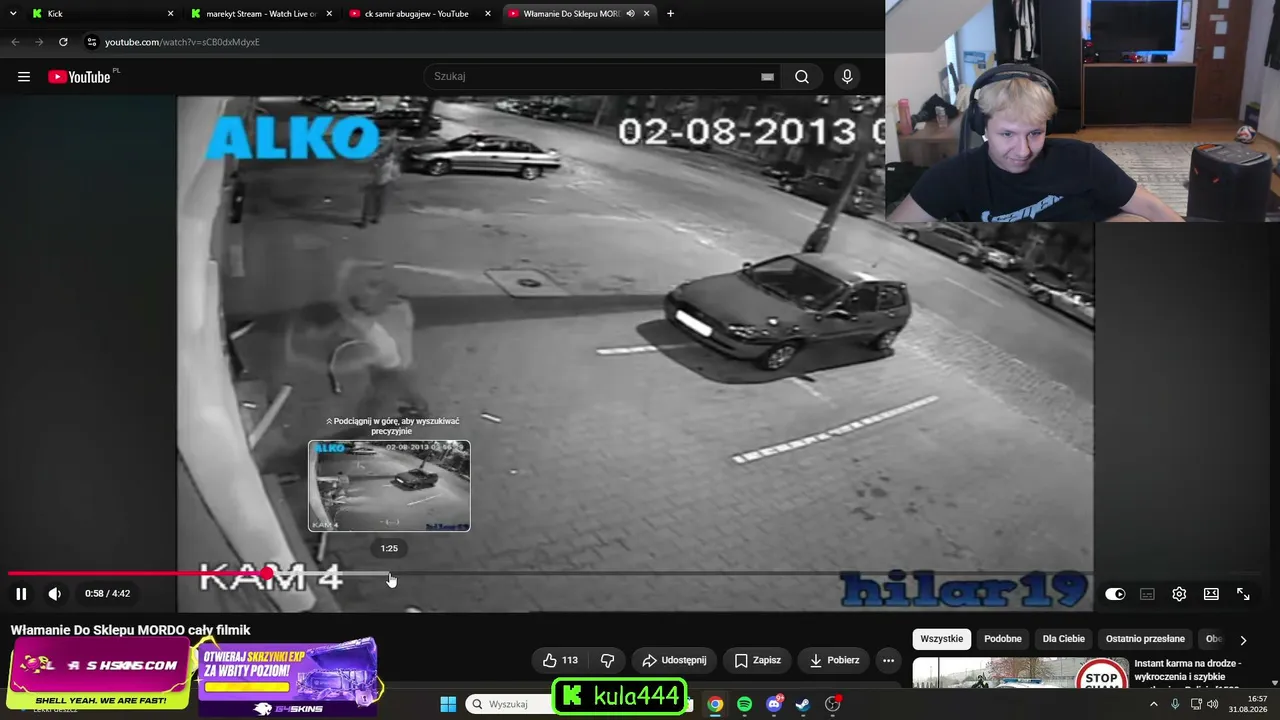Screen dimensions: 1280x720
Task: Close the marekyt Stream tab
Action: point(329,14)
